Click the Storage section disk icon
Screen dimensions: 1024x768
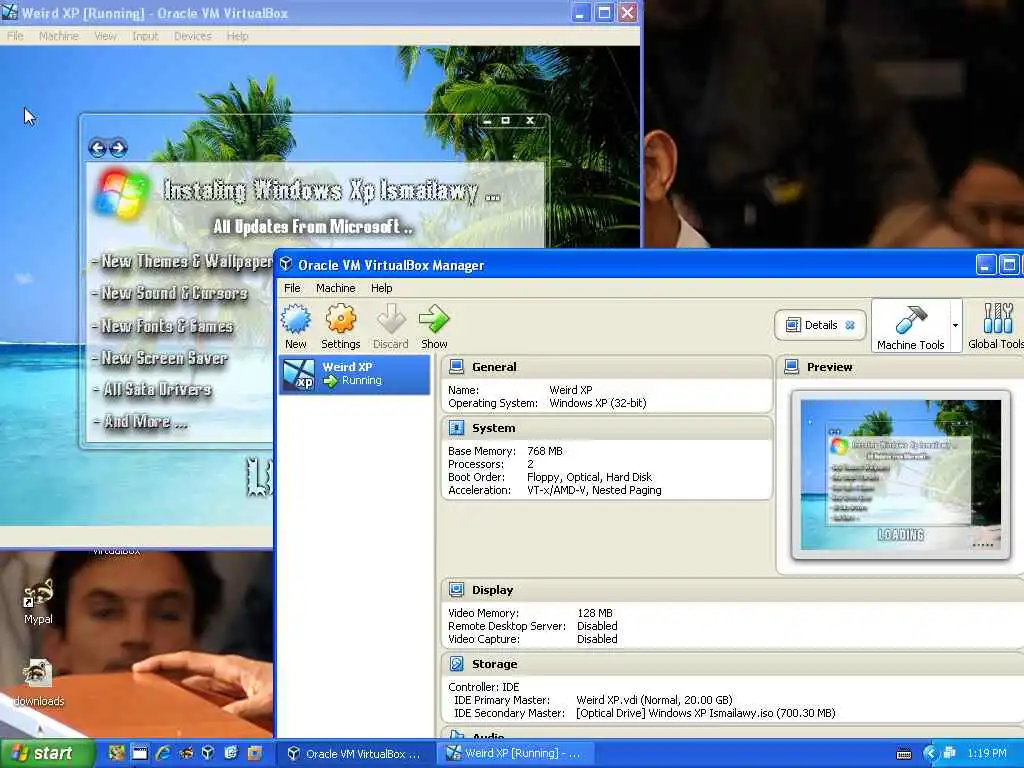coord(456,664)
